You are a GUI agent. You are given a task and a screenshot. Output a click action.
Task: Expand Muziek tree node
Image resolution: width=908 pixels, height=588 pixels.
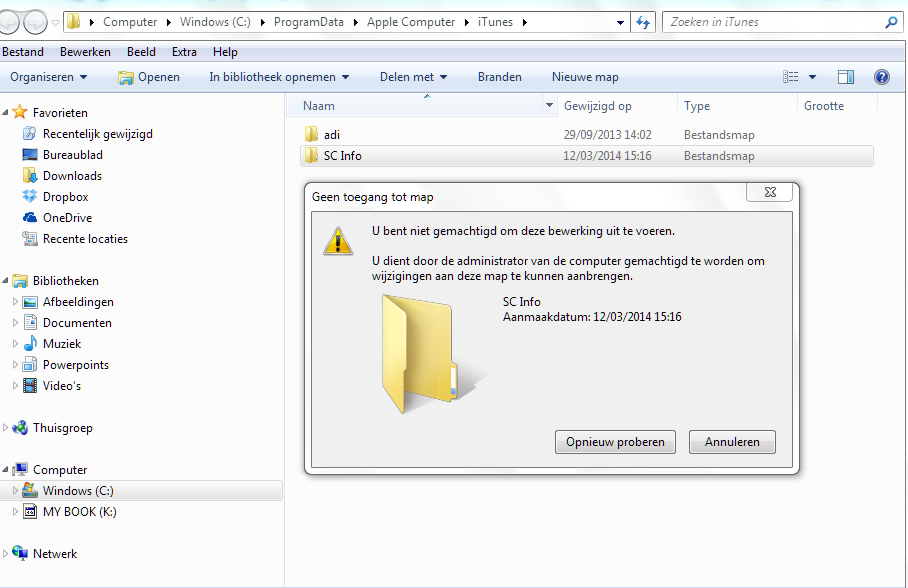[x=15, y=343]
